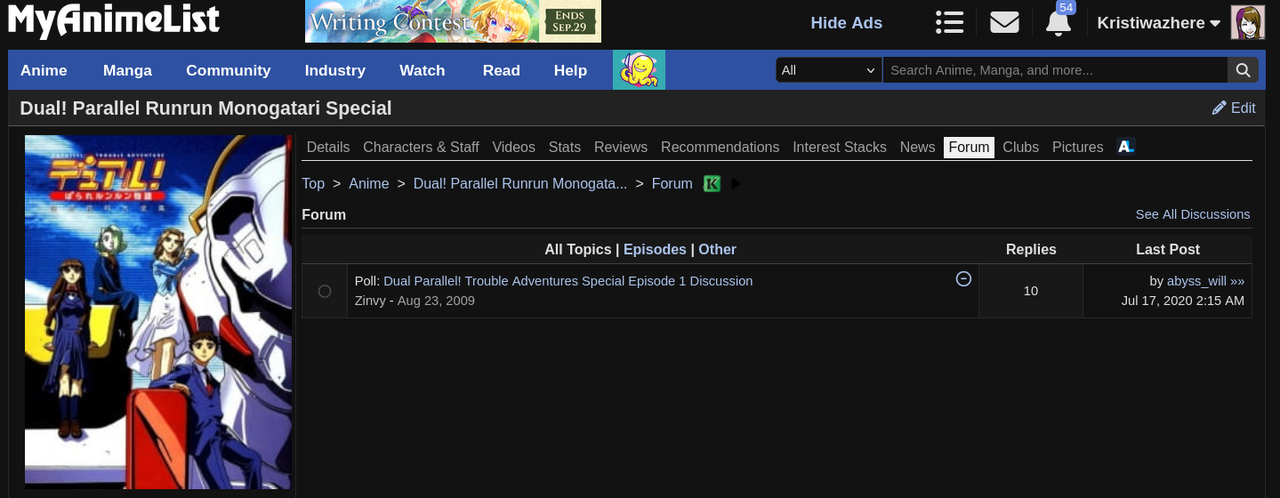Open the list menu icon

(949, 22)
